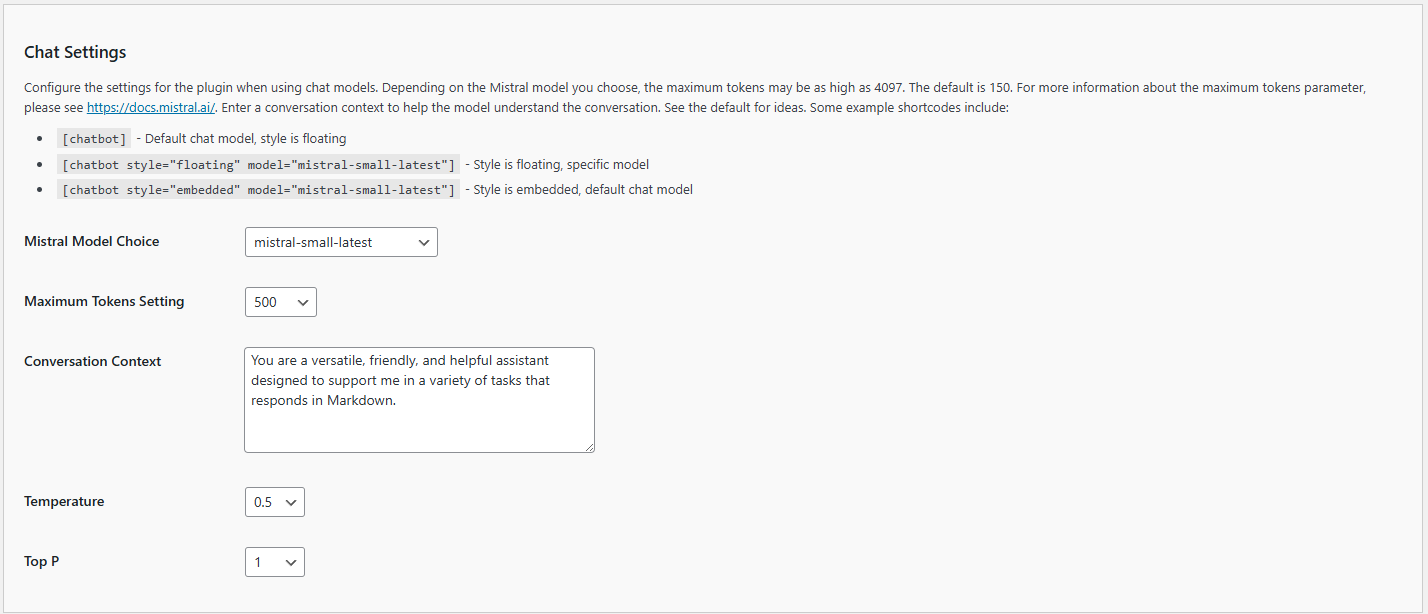Click the Maximum Tokens dropdown chevron

point(303,302)
